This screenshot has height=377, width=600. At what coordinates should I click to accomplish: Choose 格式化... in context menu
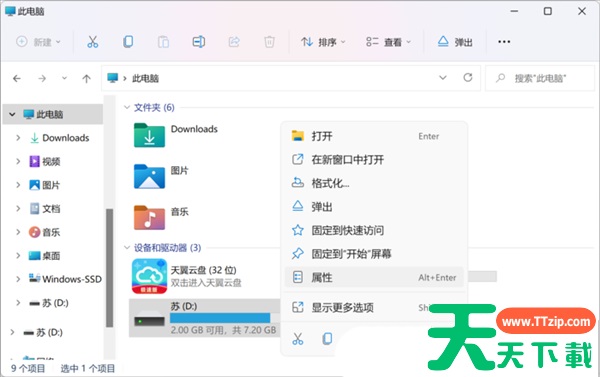[x=374, y=183]
